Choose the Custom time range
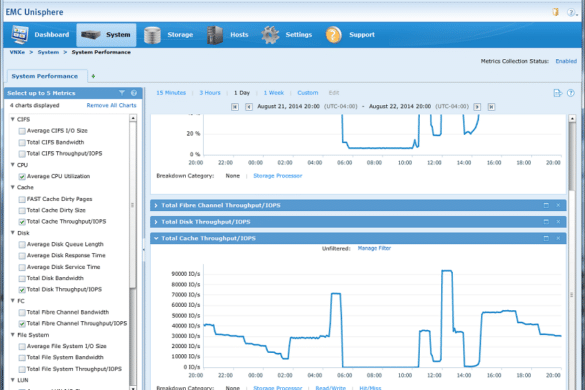The height and width of the screenshot is (390, 585). point(308,93)
